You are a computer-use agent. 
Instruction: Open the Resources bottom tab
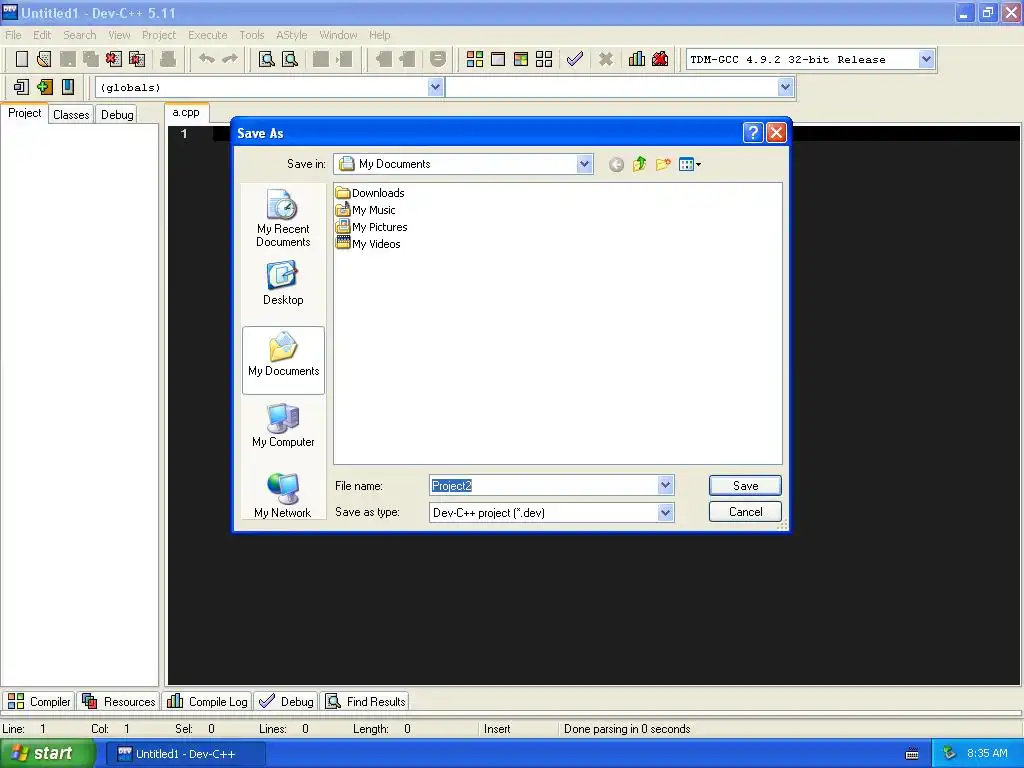[x=118, y=701]
